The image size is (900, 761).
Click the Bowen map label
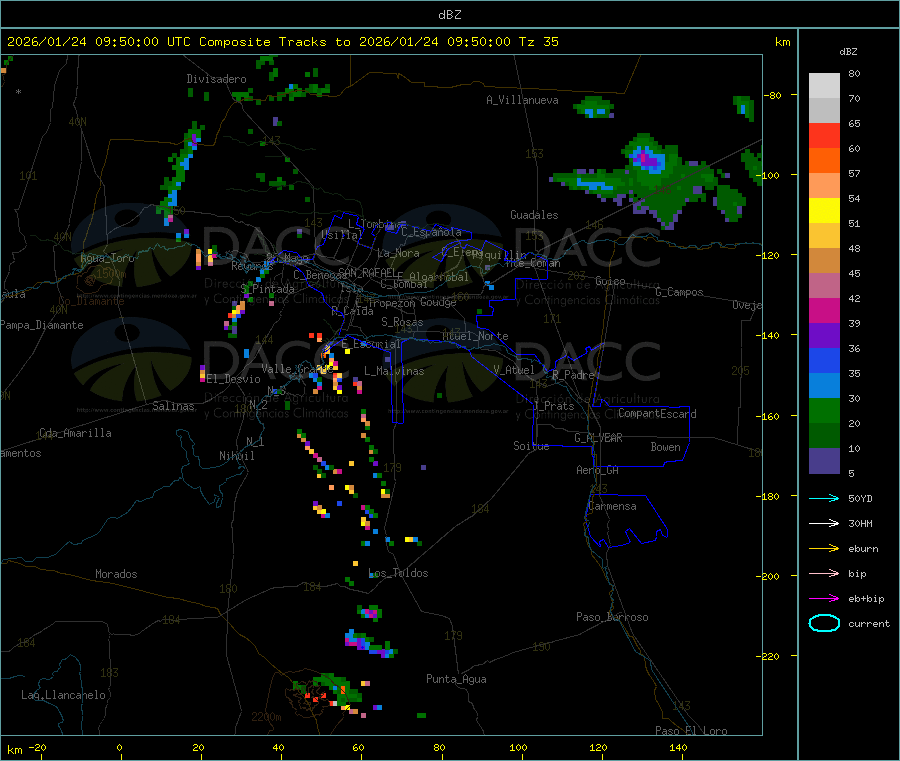(x=665, y=447)
